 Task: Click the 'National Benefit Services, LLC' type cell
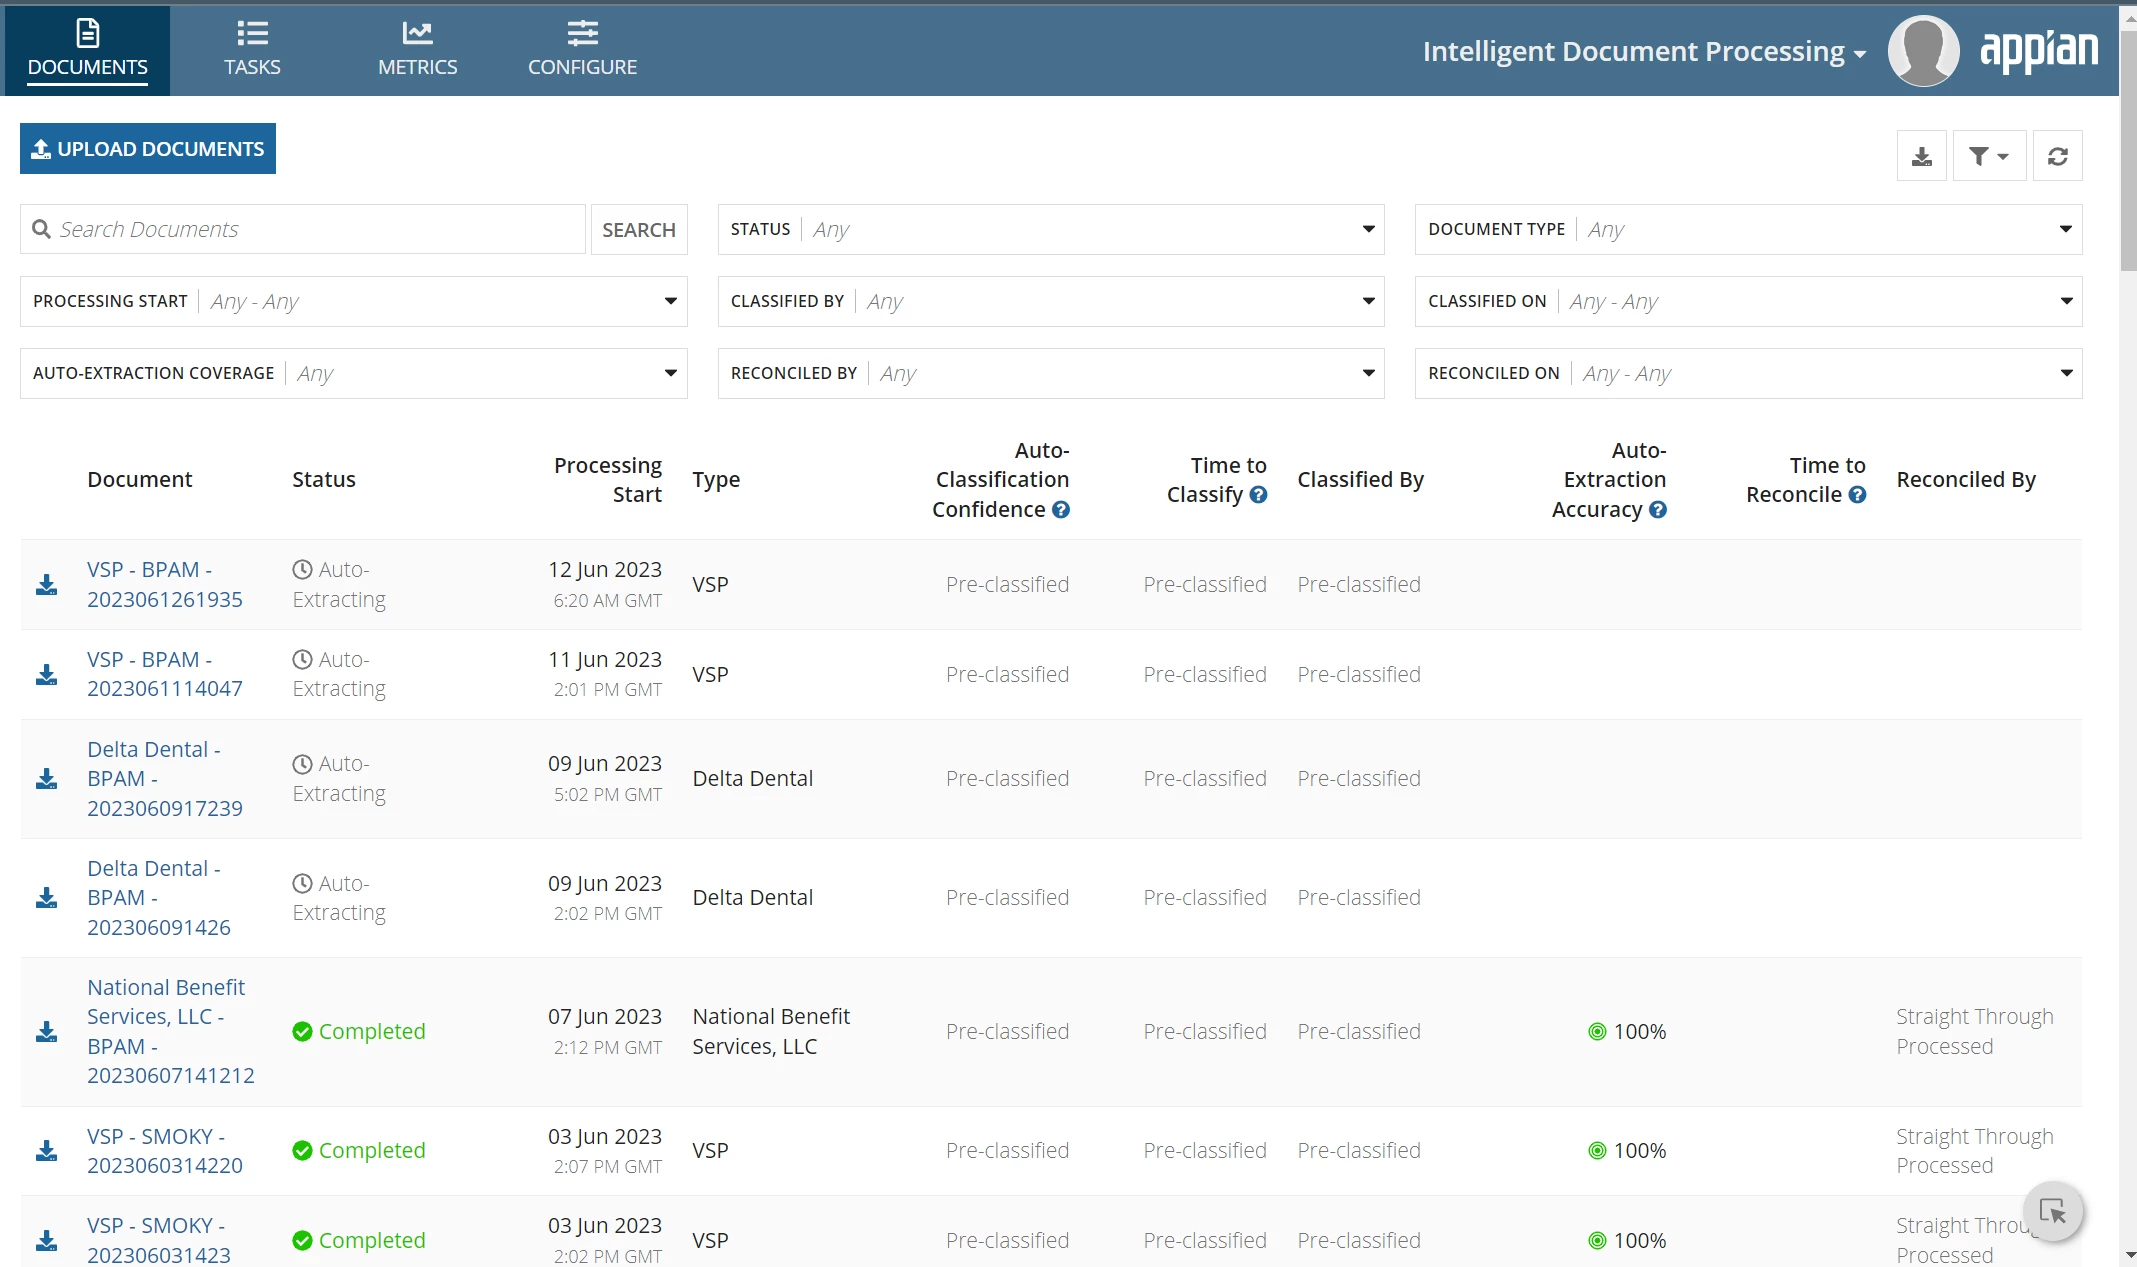coord(771,1032)
